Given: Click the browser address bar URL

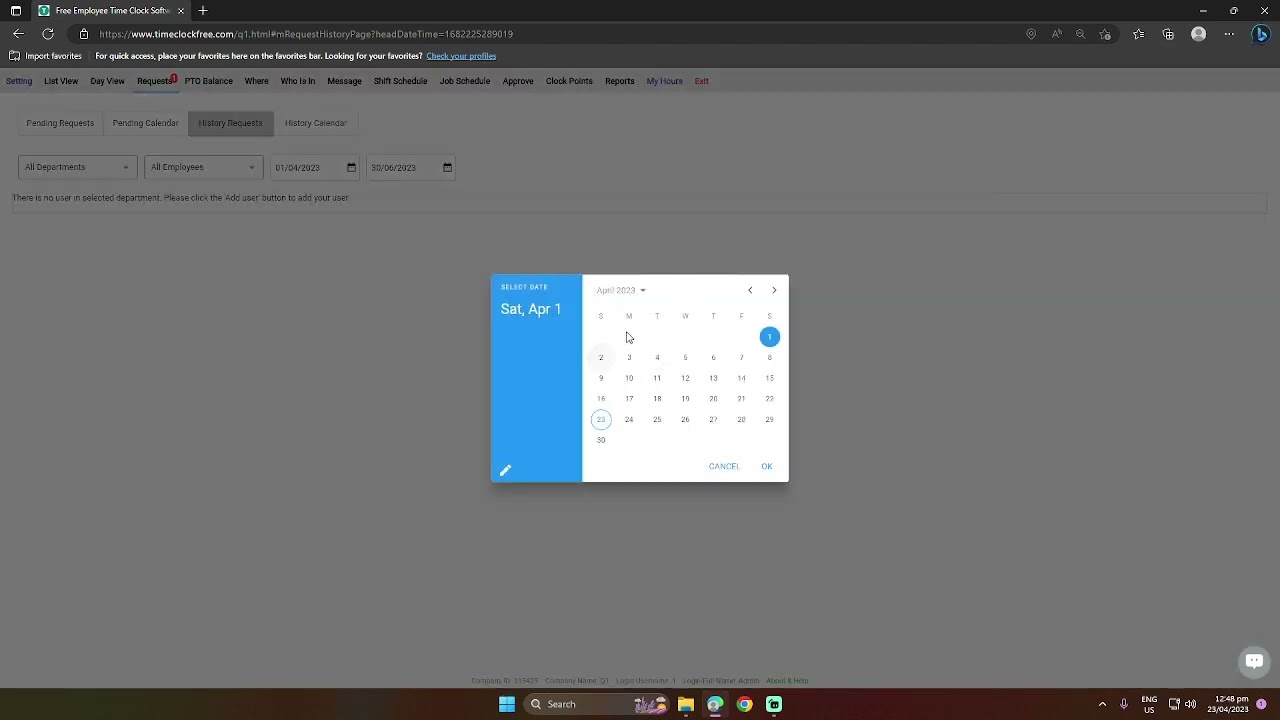Looking at the screenshot, I should click(306, 34).
